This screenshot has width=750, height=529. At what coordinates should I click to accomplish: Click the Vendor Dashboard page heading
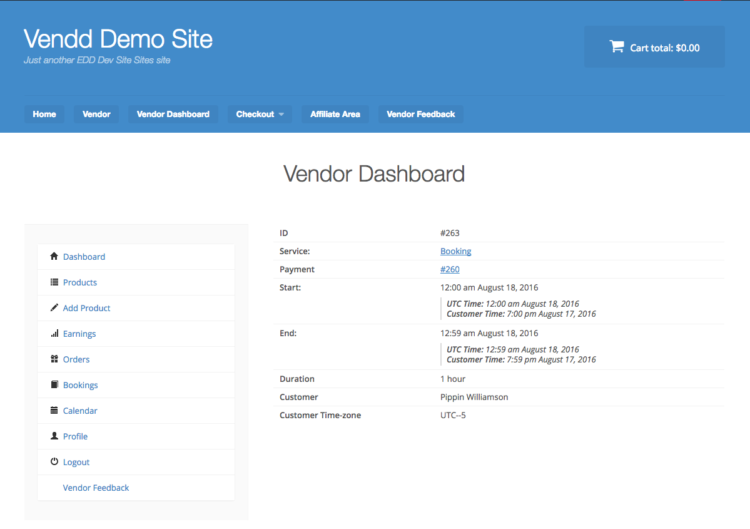point(374,174)
